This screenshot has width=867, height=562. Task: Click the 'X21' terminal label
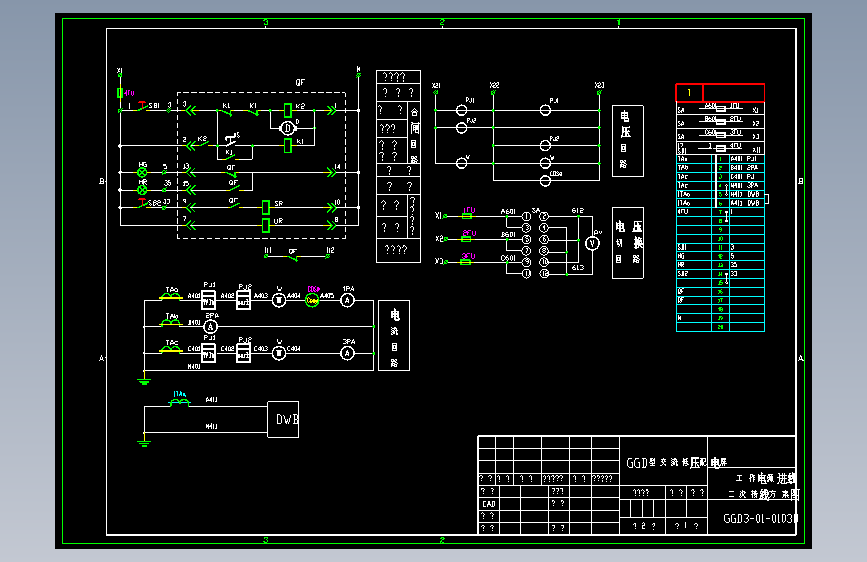coord(436,86)
